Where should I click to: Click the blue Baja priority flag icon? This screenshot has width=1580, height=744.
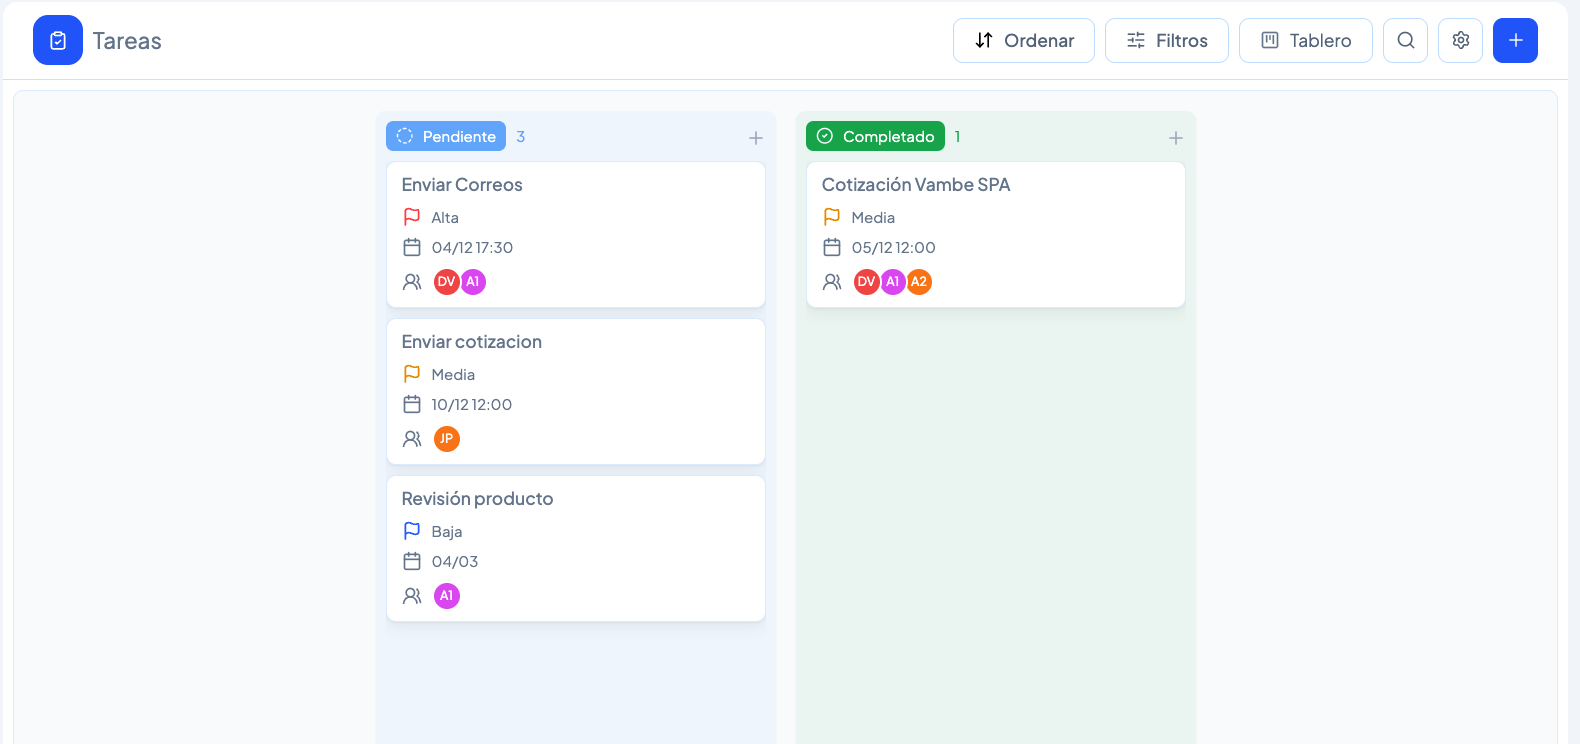pos(412,531)
